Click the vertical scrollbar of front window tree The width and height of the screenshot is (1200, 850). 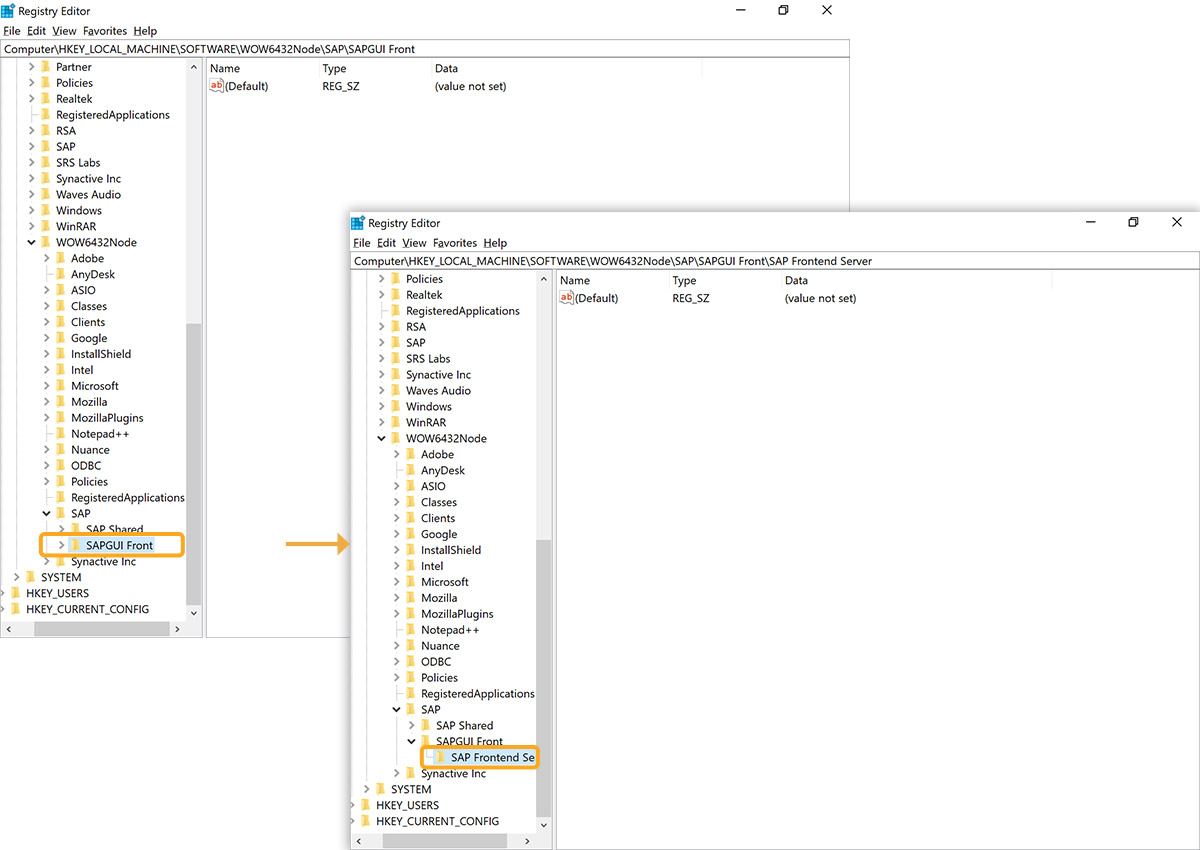pyautogui.click(x=544, y=677)
